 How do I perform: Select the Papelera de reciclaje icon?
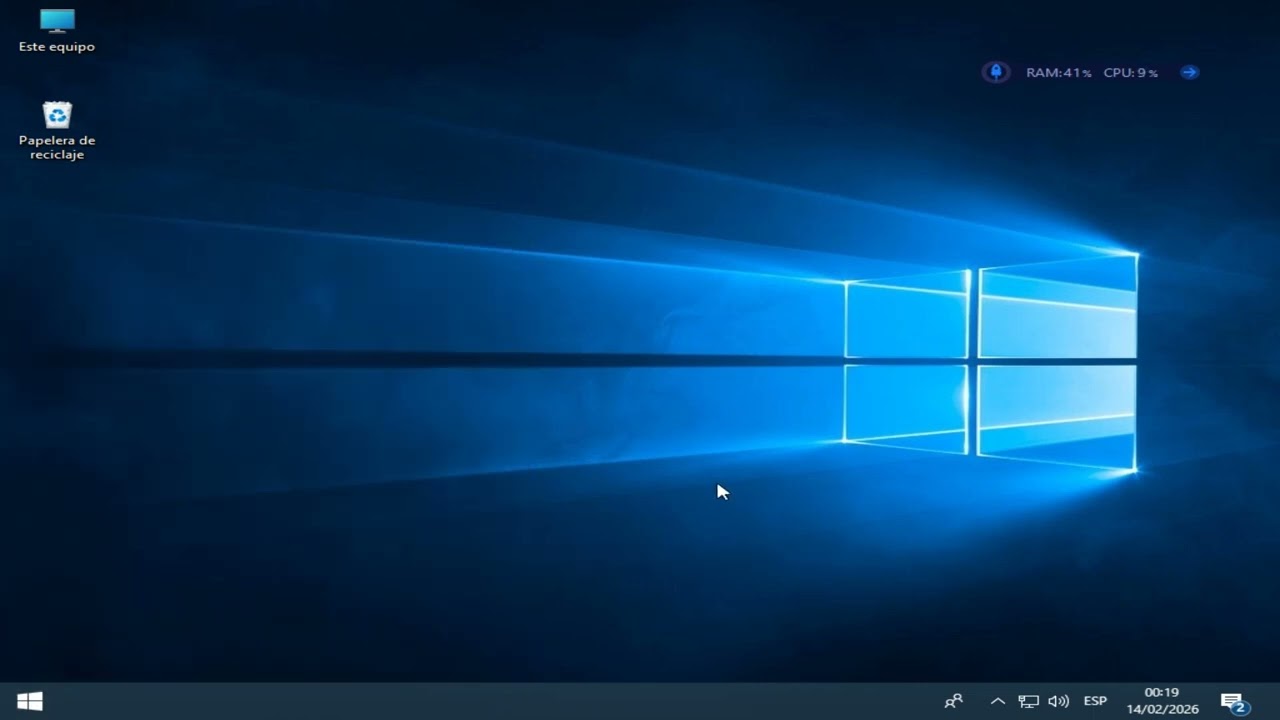57,130
